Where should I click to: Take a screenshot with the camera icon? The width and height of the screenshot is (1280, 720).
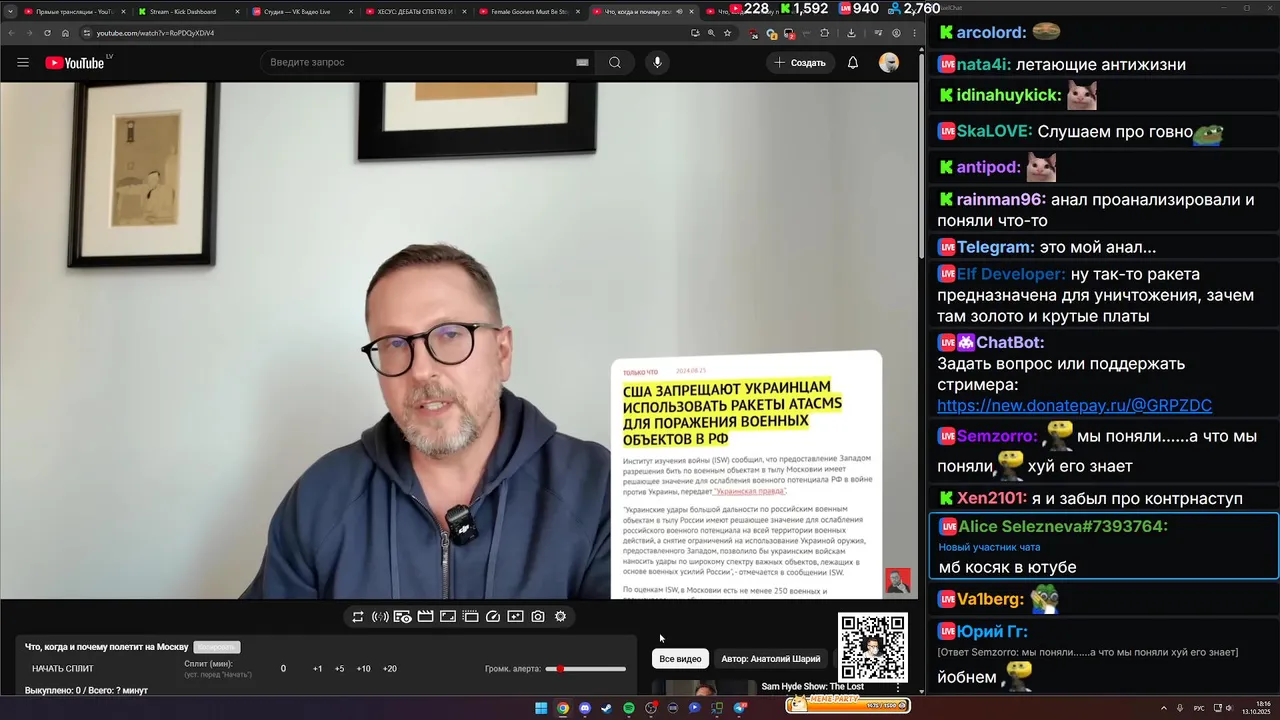[538, 617]
